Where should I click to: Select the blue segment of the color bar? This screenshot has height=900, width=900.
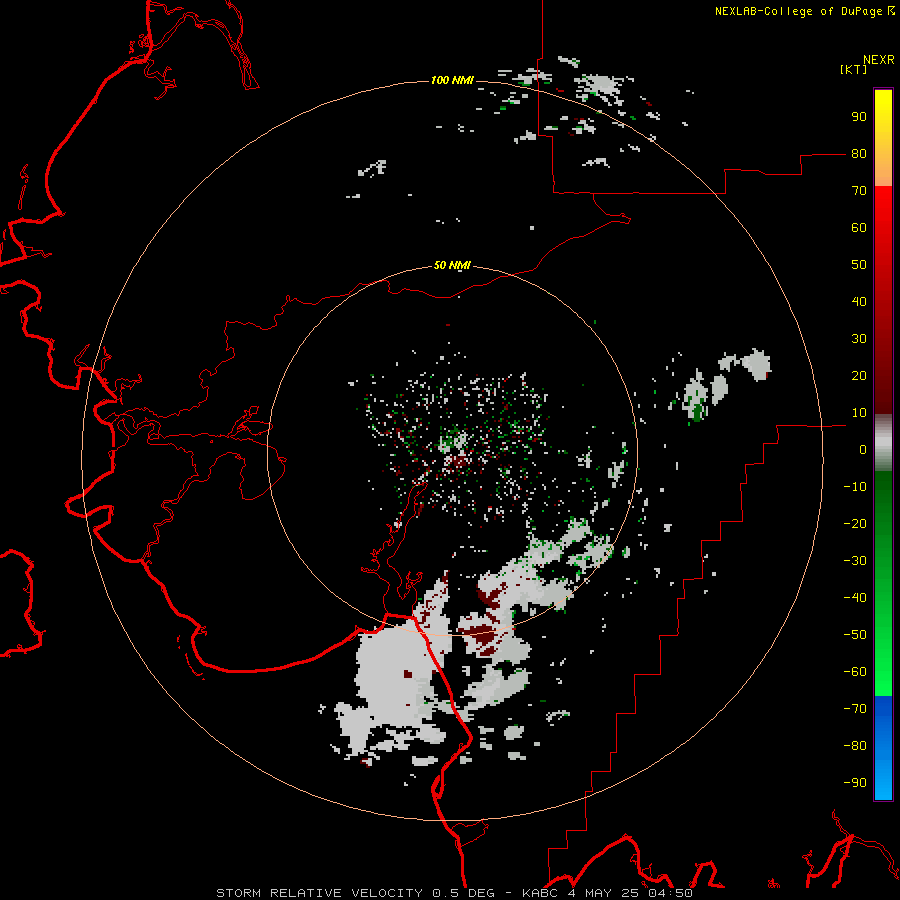point(883,748)
